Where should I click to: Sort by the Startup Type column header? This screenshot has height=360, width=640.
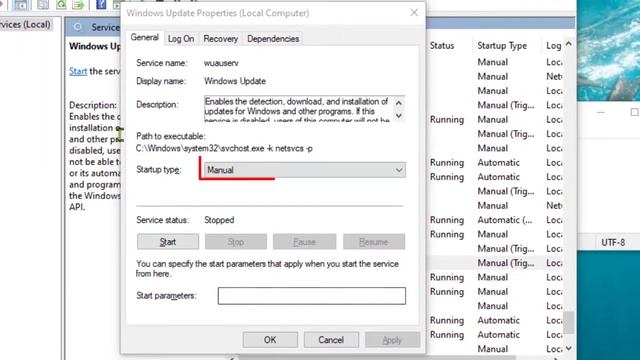(502, 46)
